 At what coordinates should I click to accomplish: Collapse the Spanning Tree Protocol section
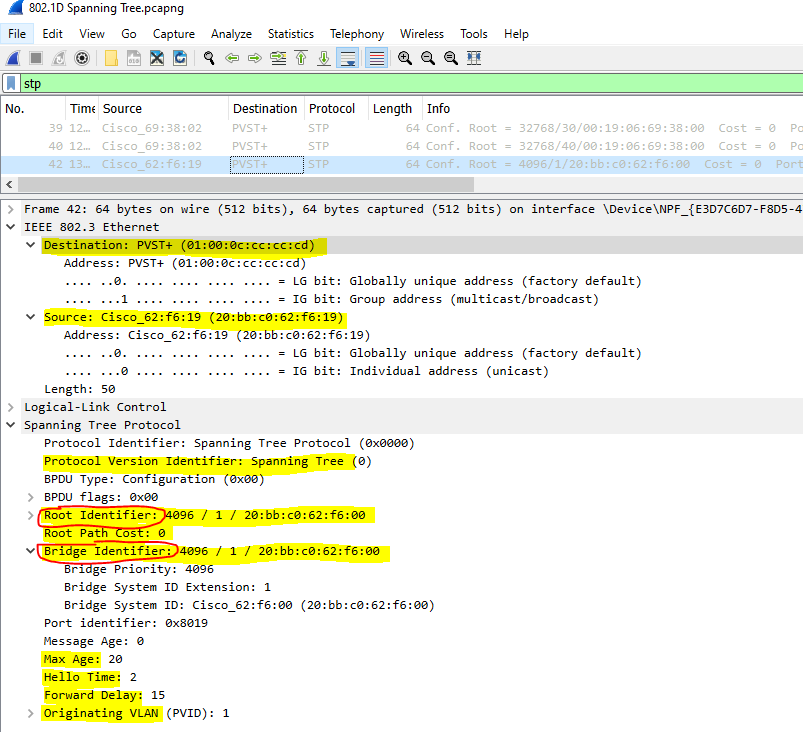coord(11,425)
